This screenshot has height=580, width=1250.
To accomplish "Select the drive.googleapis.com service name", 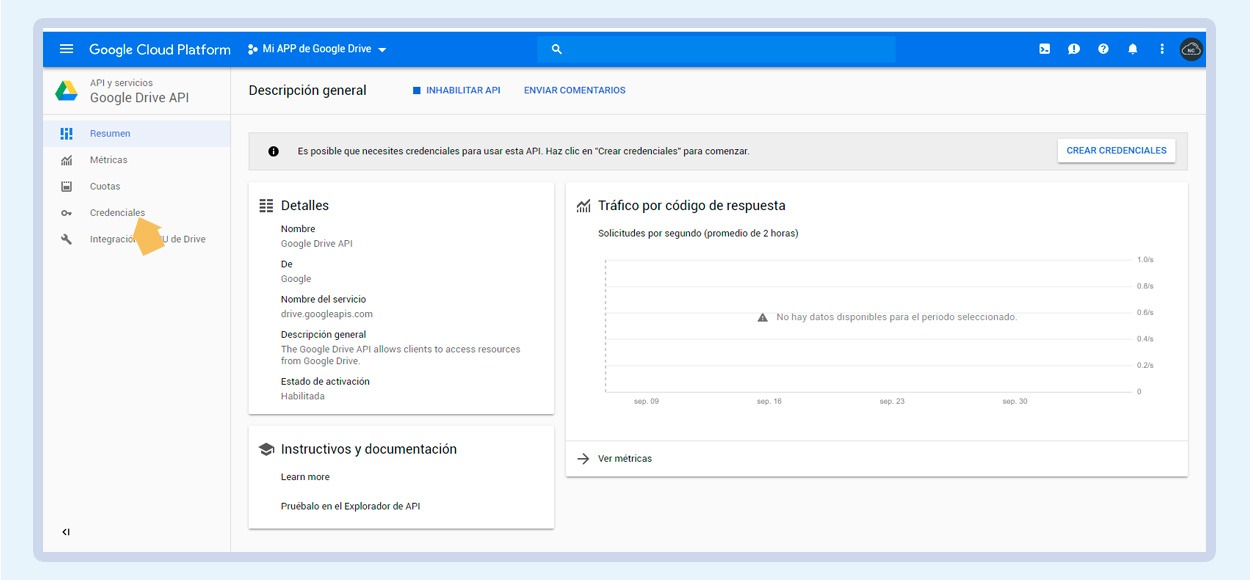I will tap(327, 314).
